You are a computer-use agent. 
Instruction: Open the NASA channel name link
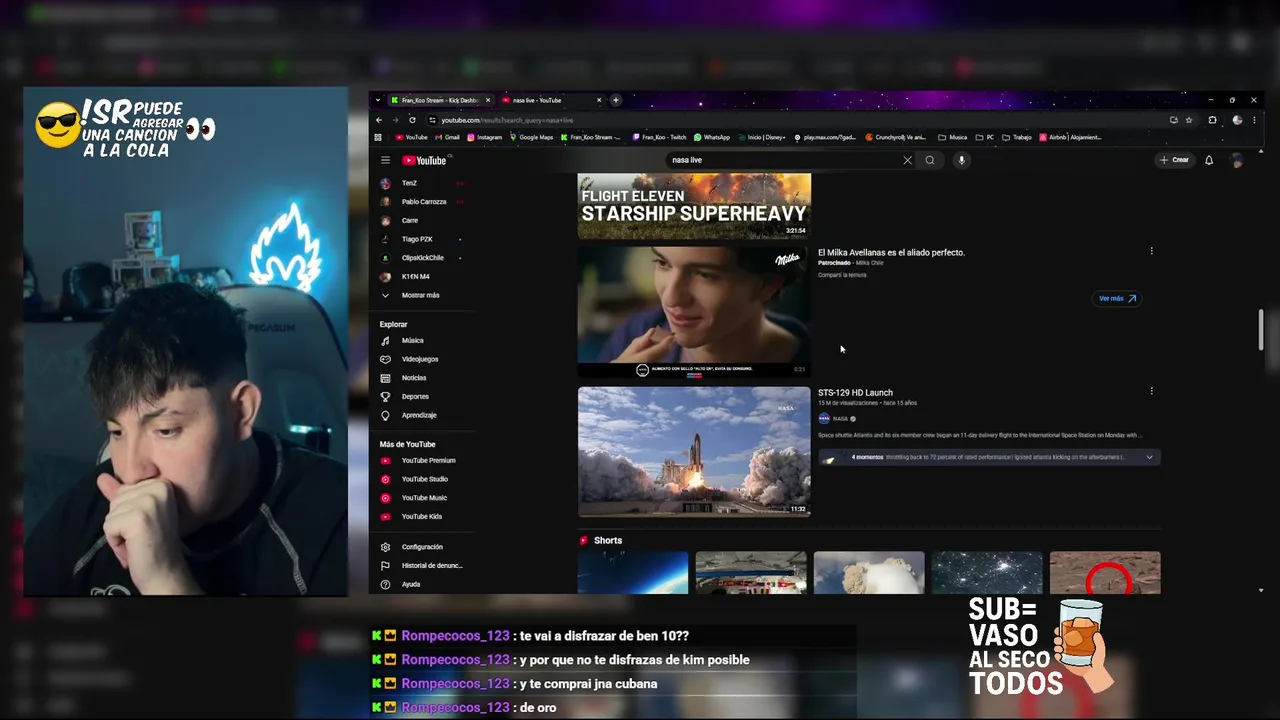[840, 419]
